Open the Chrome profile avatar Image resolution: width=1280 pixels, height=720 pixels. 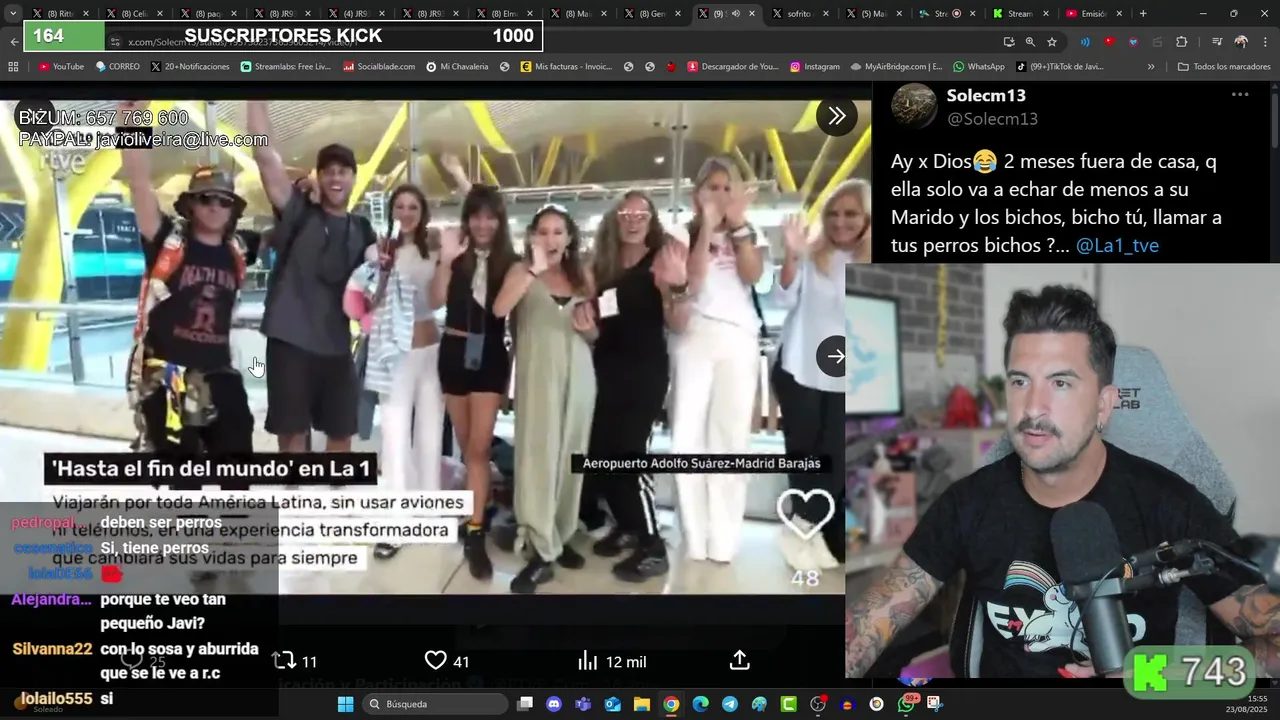pos(1241,42)
